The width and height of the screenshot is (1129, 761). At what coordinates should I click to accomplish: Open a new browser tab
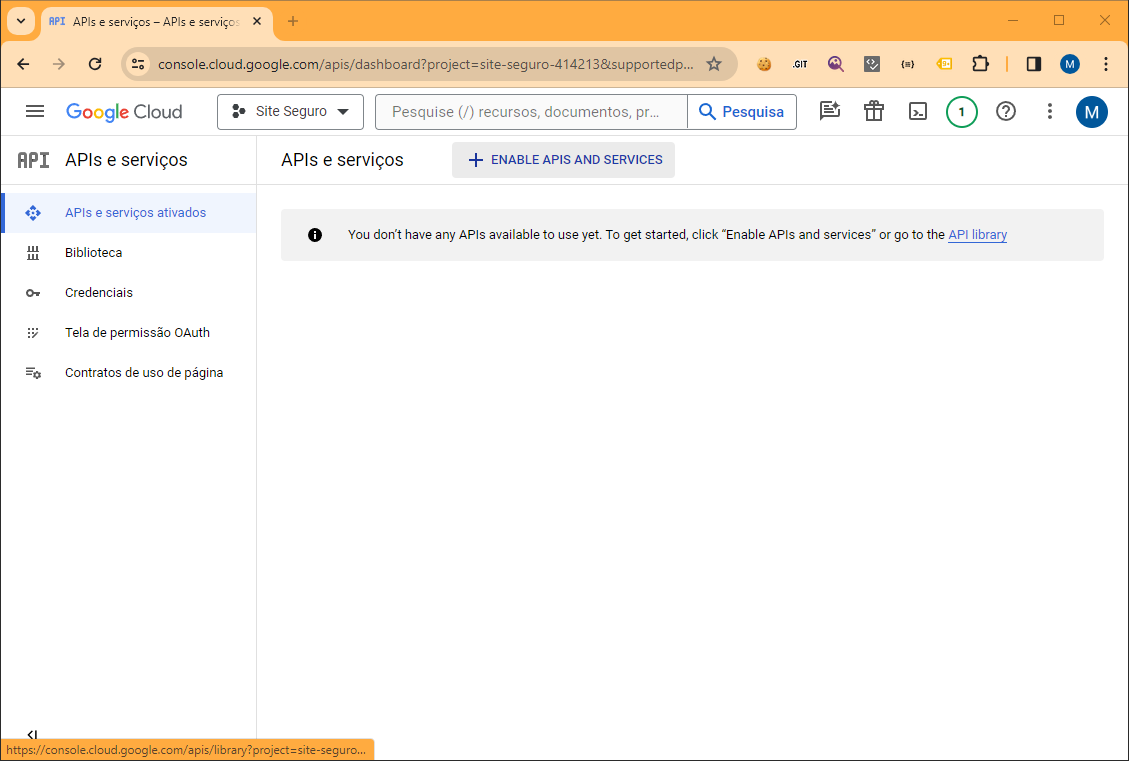292,22
